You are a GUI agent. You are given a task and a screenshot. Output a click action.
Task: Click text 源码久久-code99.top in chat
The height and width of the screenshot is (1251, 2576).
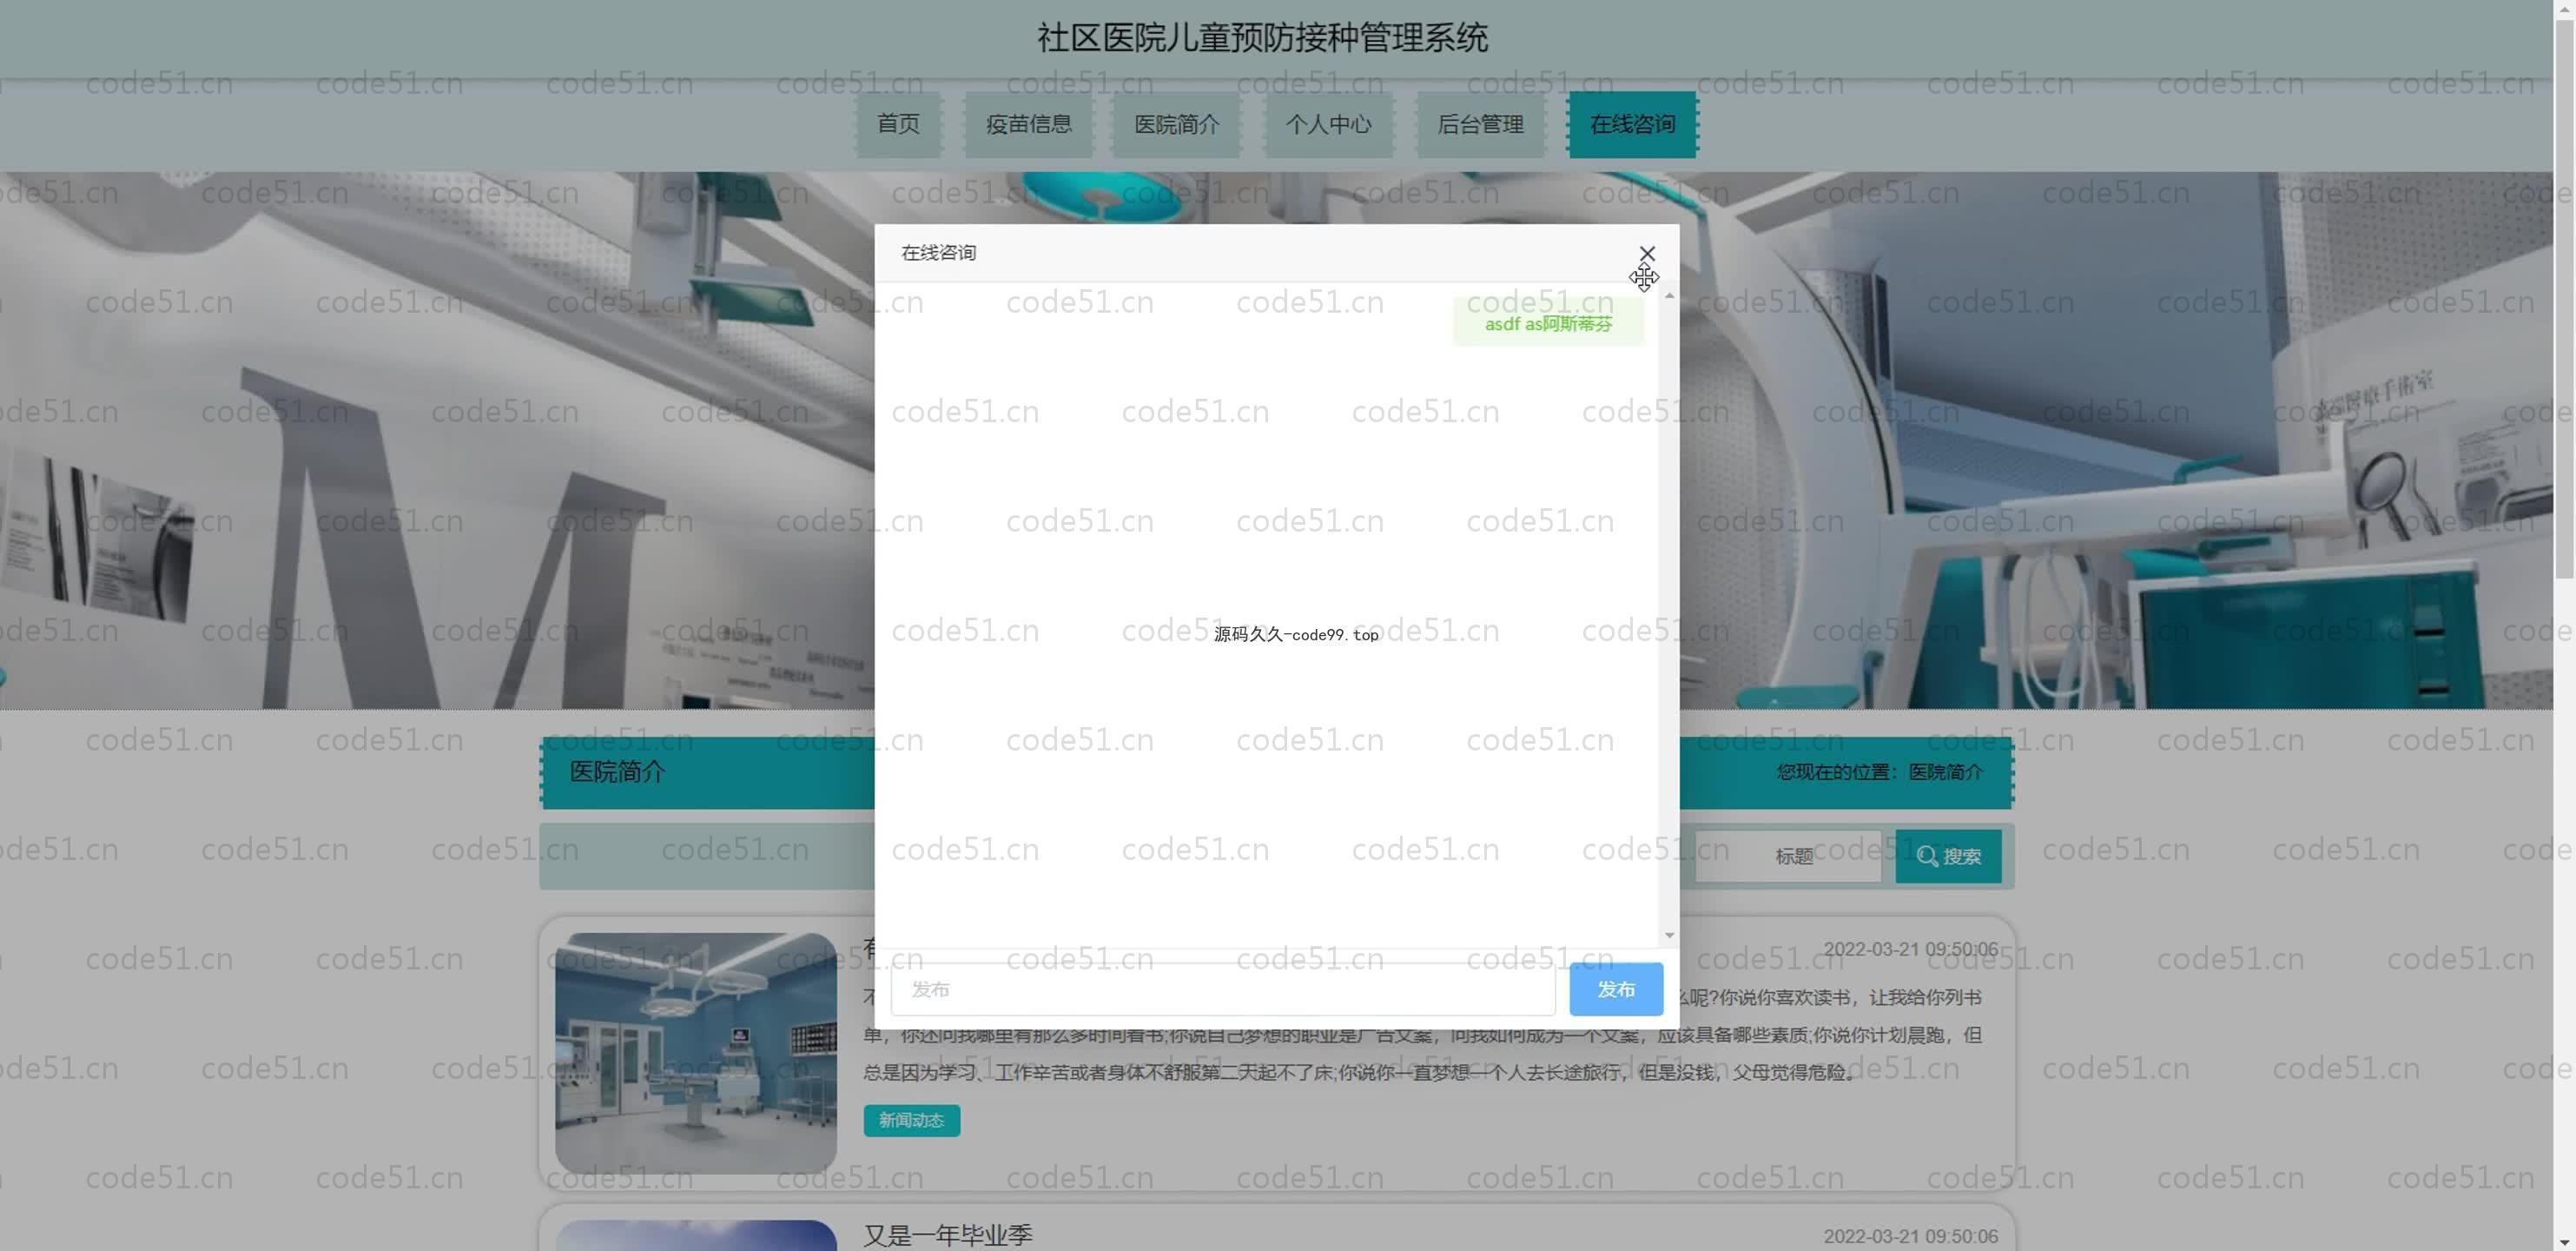[1296, 634]
